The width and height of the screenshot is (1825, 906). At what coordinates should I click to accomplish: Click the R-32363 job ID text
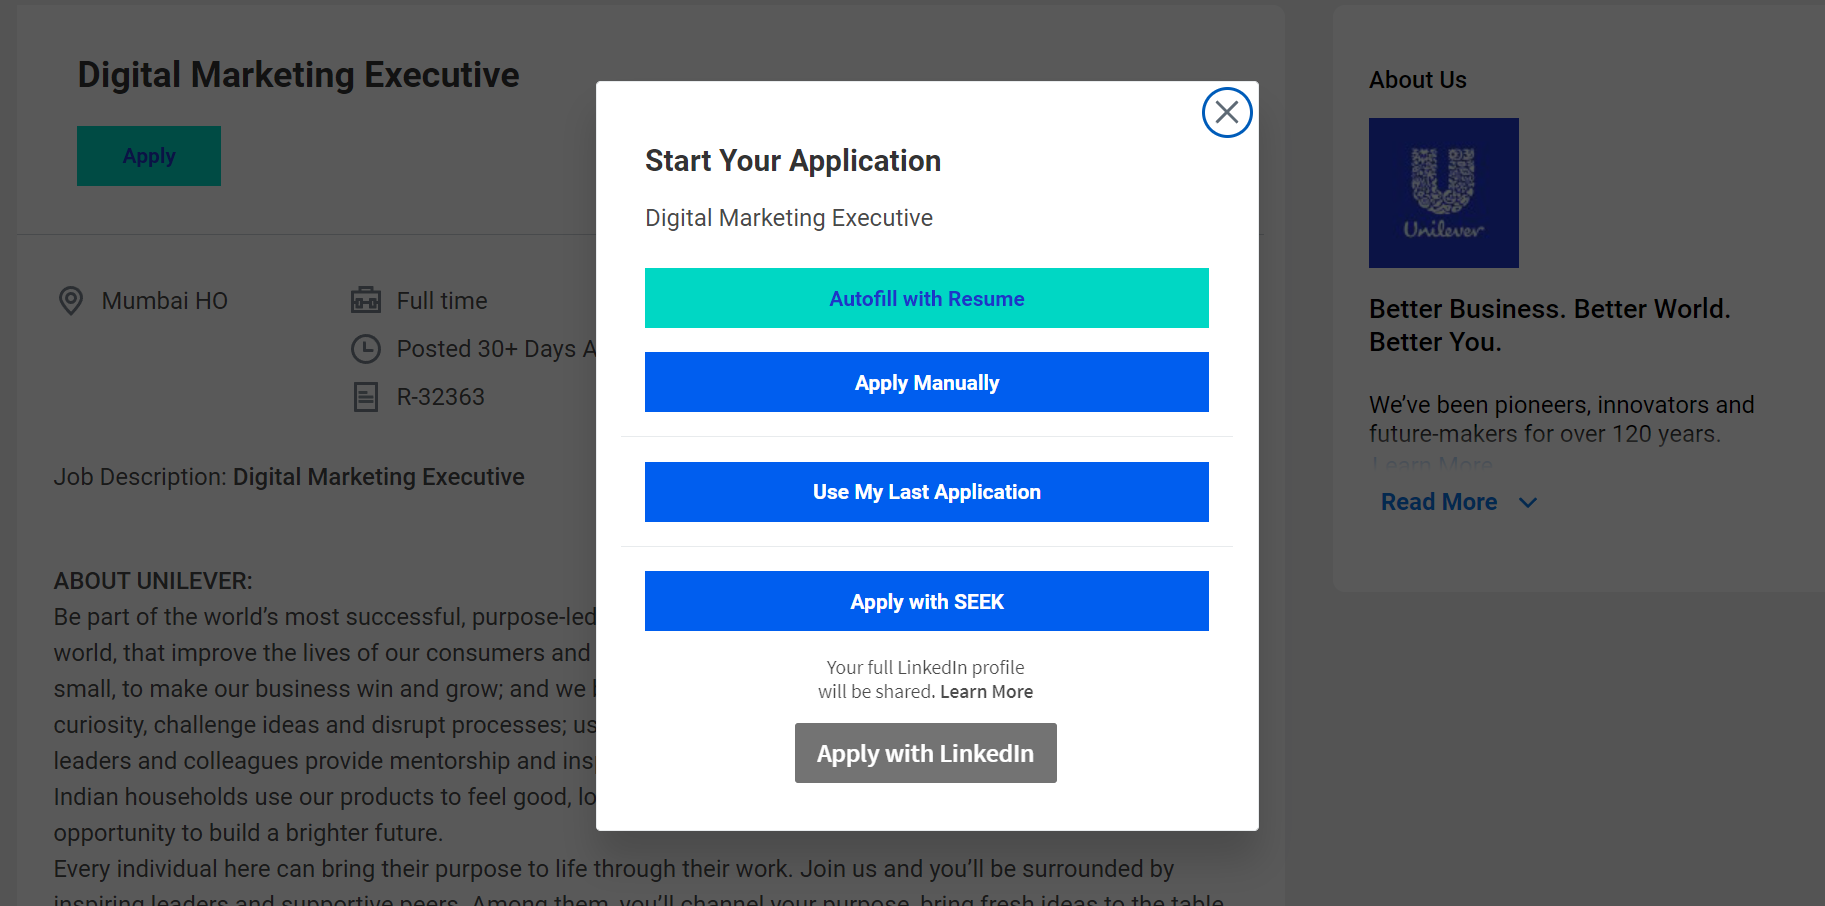tap(440, 397)
